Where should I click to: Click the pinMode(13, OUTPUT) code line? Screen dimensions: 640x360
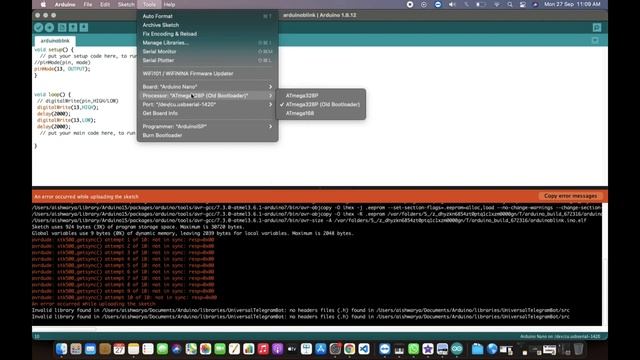point(62,69)
